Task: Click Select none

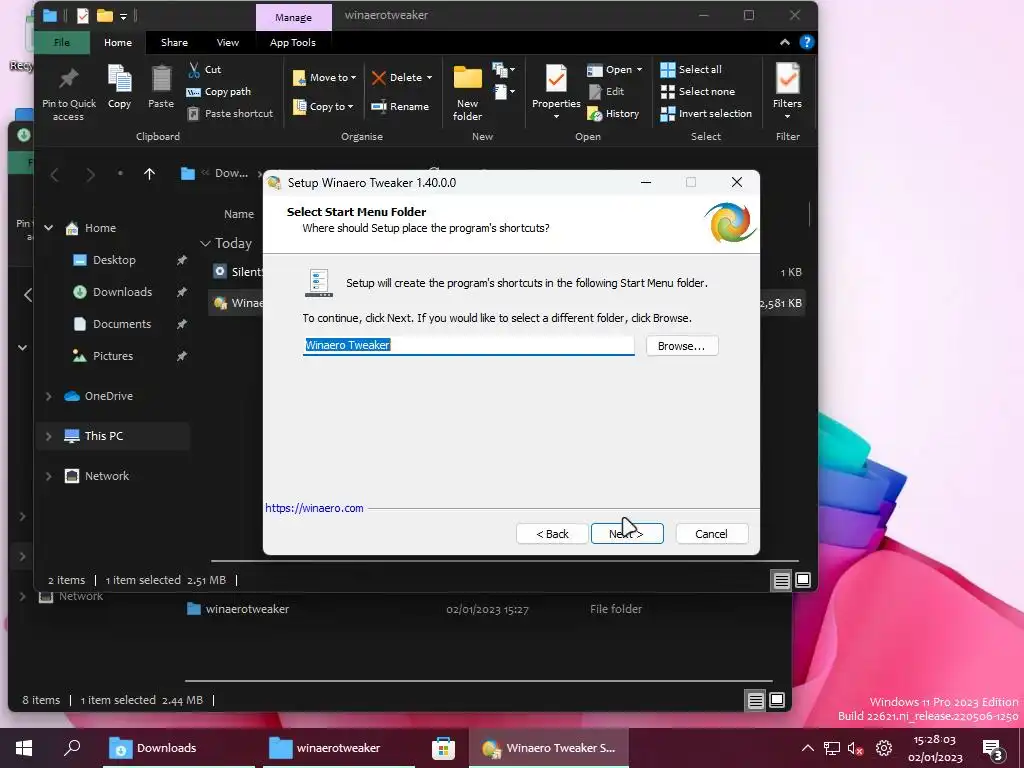Action: (697, 91)
